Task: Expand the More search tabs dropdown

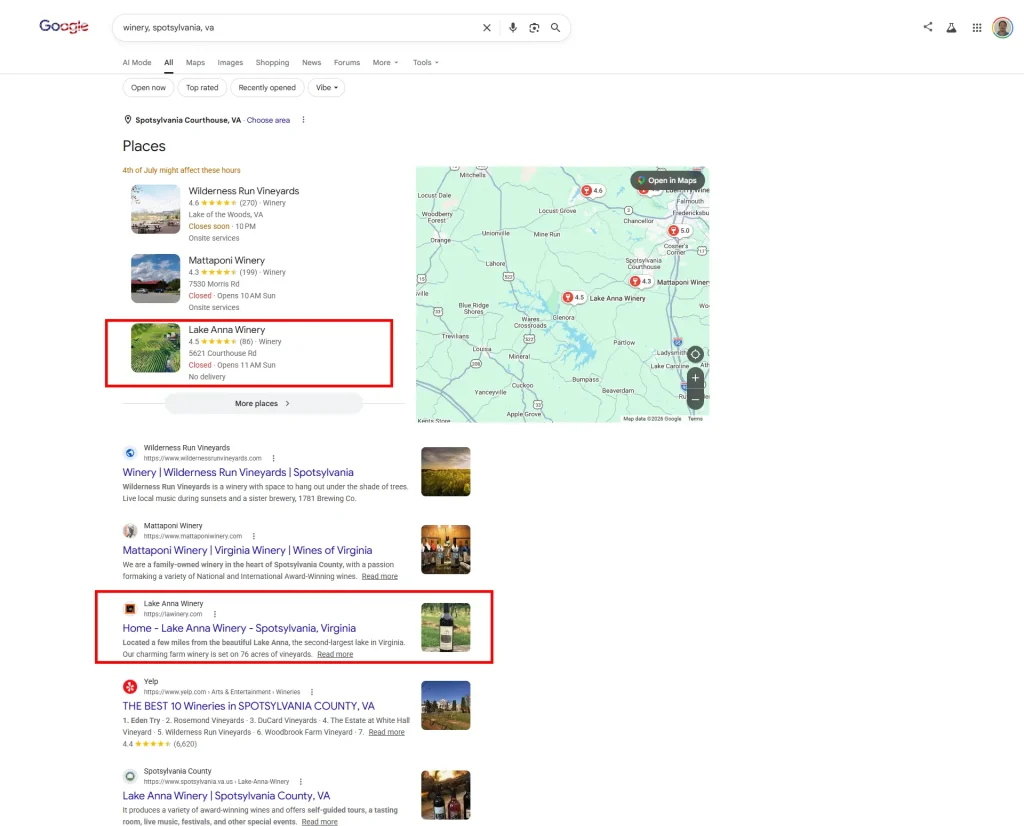Action: click(x=385, y=63)
